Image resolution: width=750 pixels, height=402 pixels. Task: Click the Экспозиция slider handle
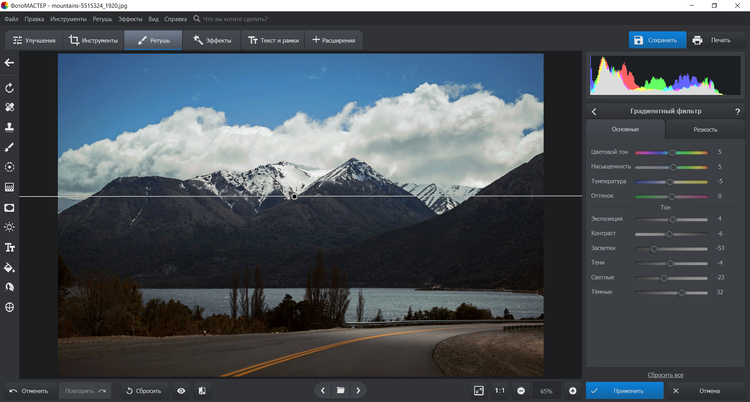672,218
